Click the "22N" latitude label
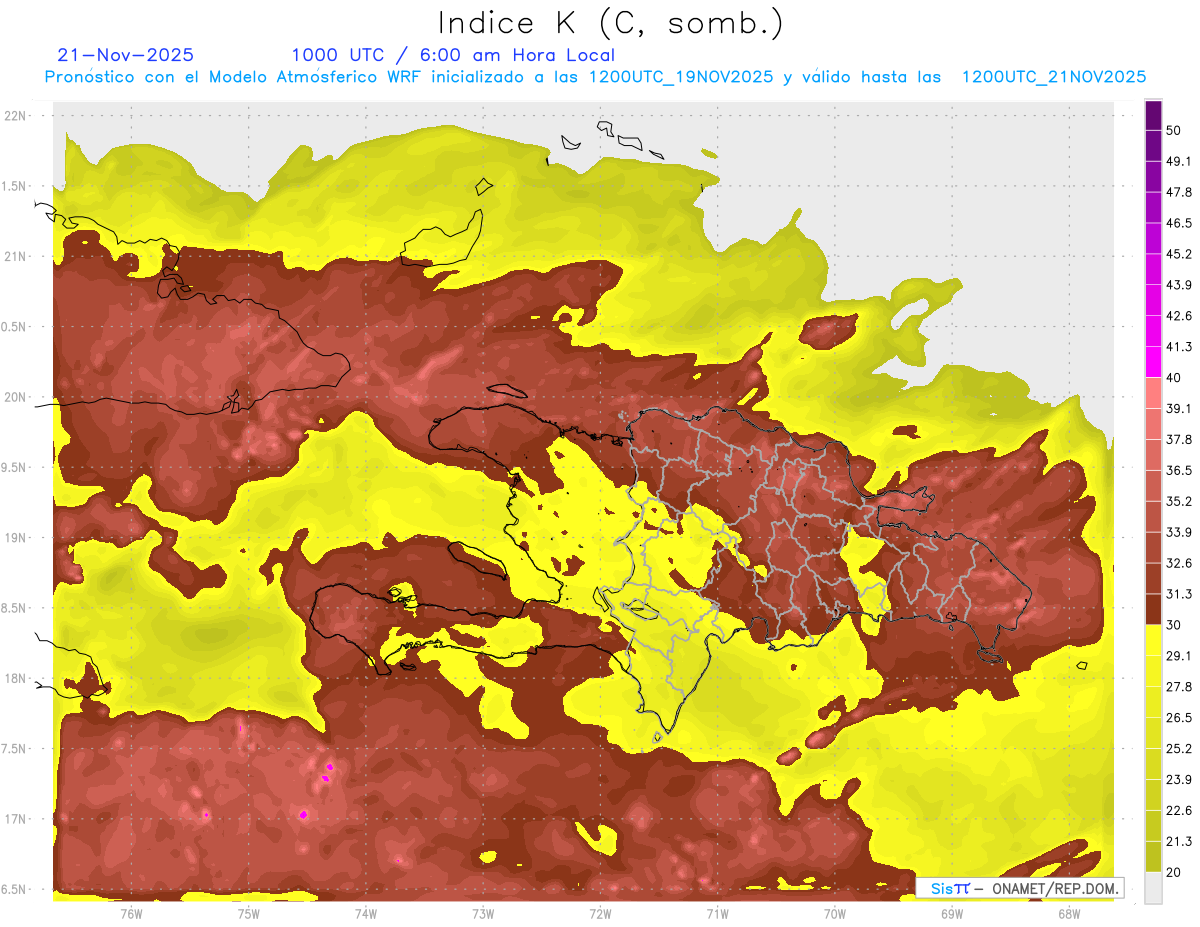The height and width of the screenshot is (927, 1200). (15, 116)
